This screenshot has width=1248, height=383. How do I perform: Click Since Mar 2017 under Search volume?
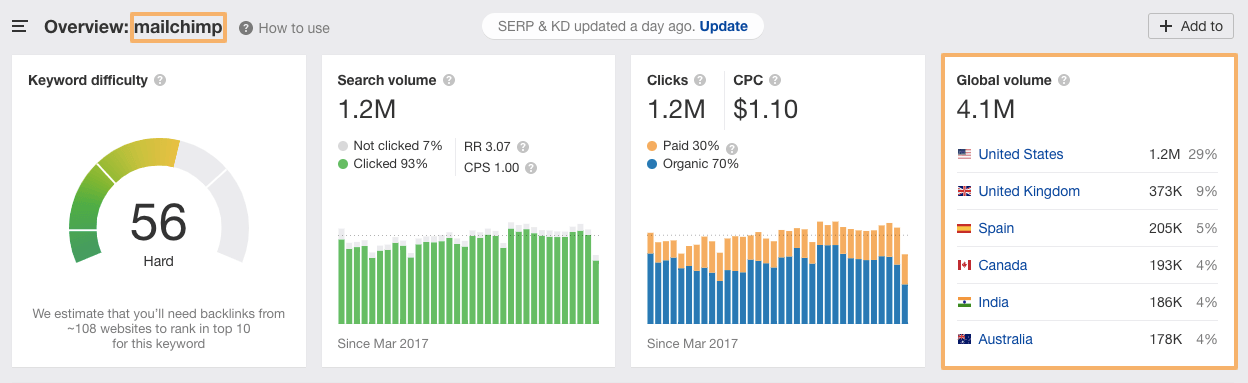pyautogui.click(x=382, y=344)
